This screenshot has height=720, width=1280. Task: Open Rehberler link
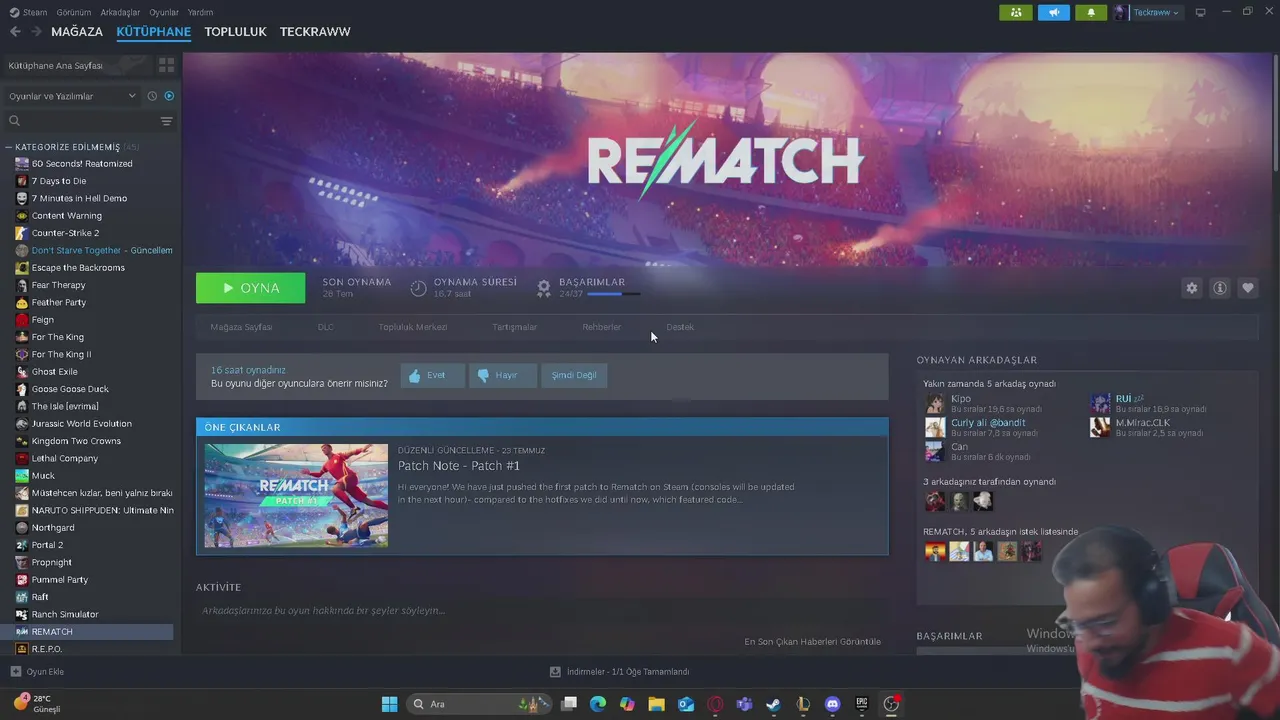coord(602,327)
